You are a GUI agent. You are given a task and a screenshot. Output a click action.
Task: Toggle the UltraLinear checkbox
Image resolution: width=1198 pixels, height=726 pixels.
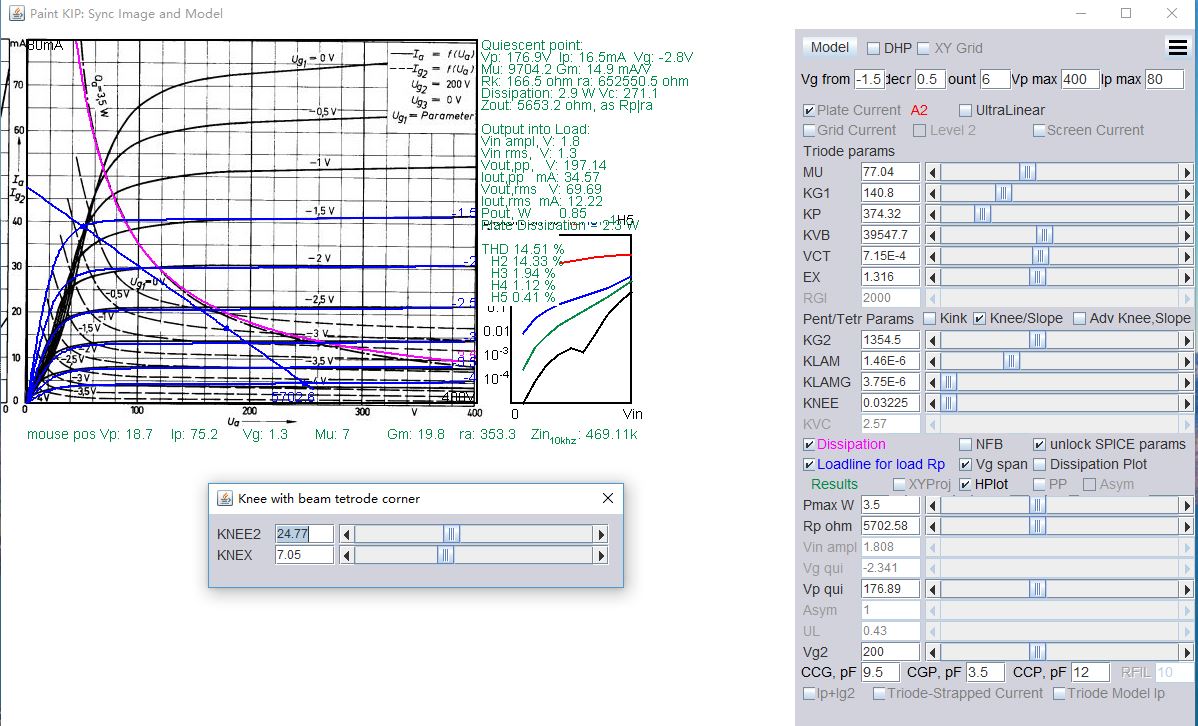coord(965,110)
